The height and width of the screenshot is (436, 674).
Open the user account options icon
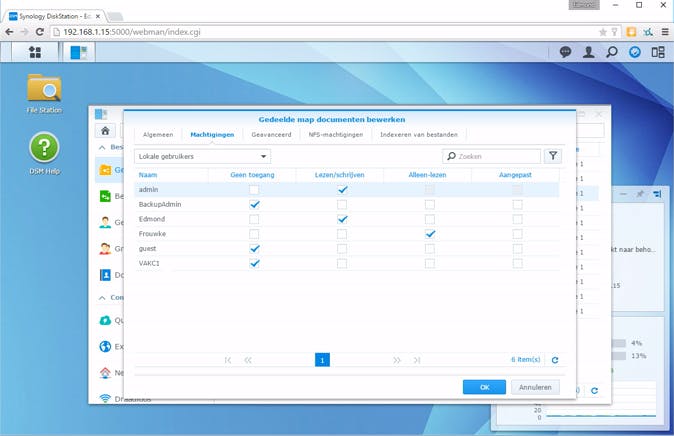pyautogui.click(x=588, y=52)
